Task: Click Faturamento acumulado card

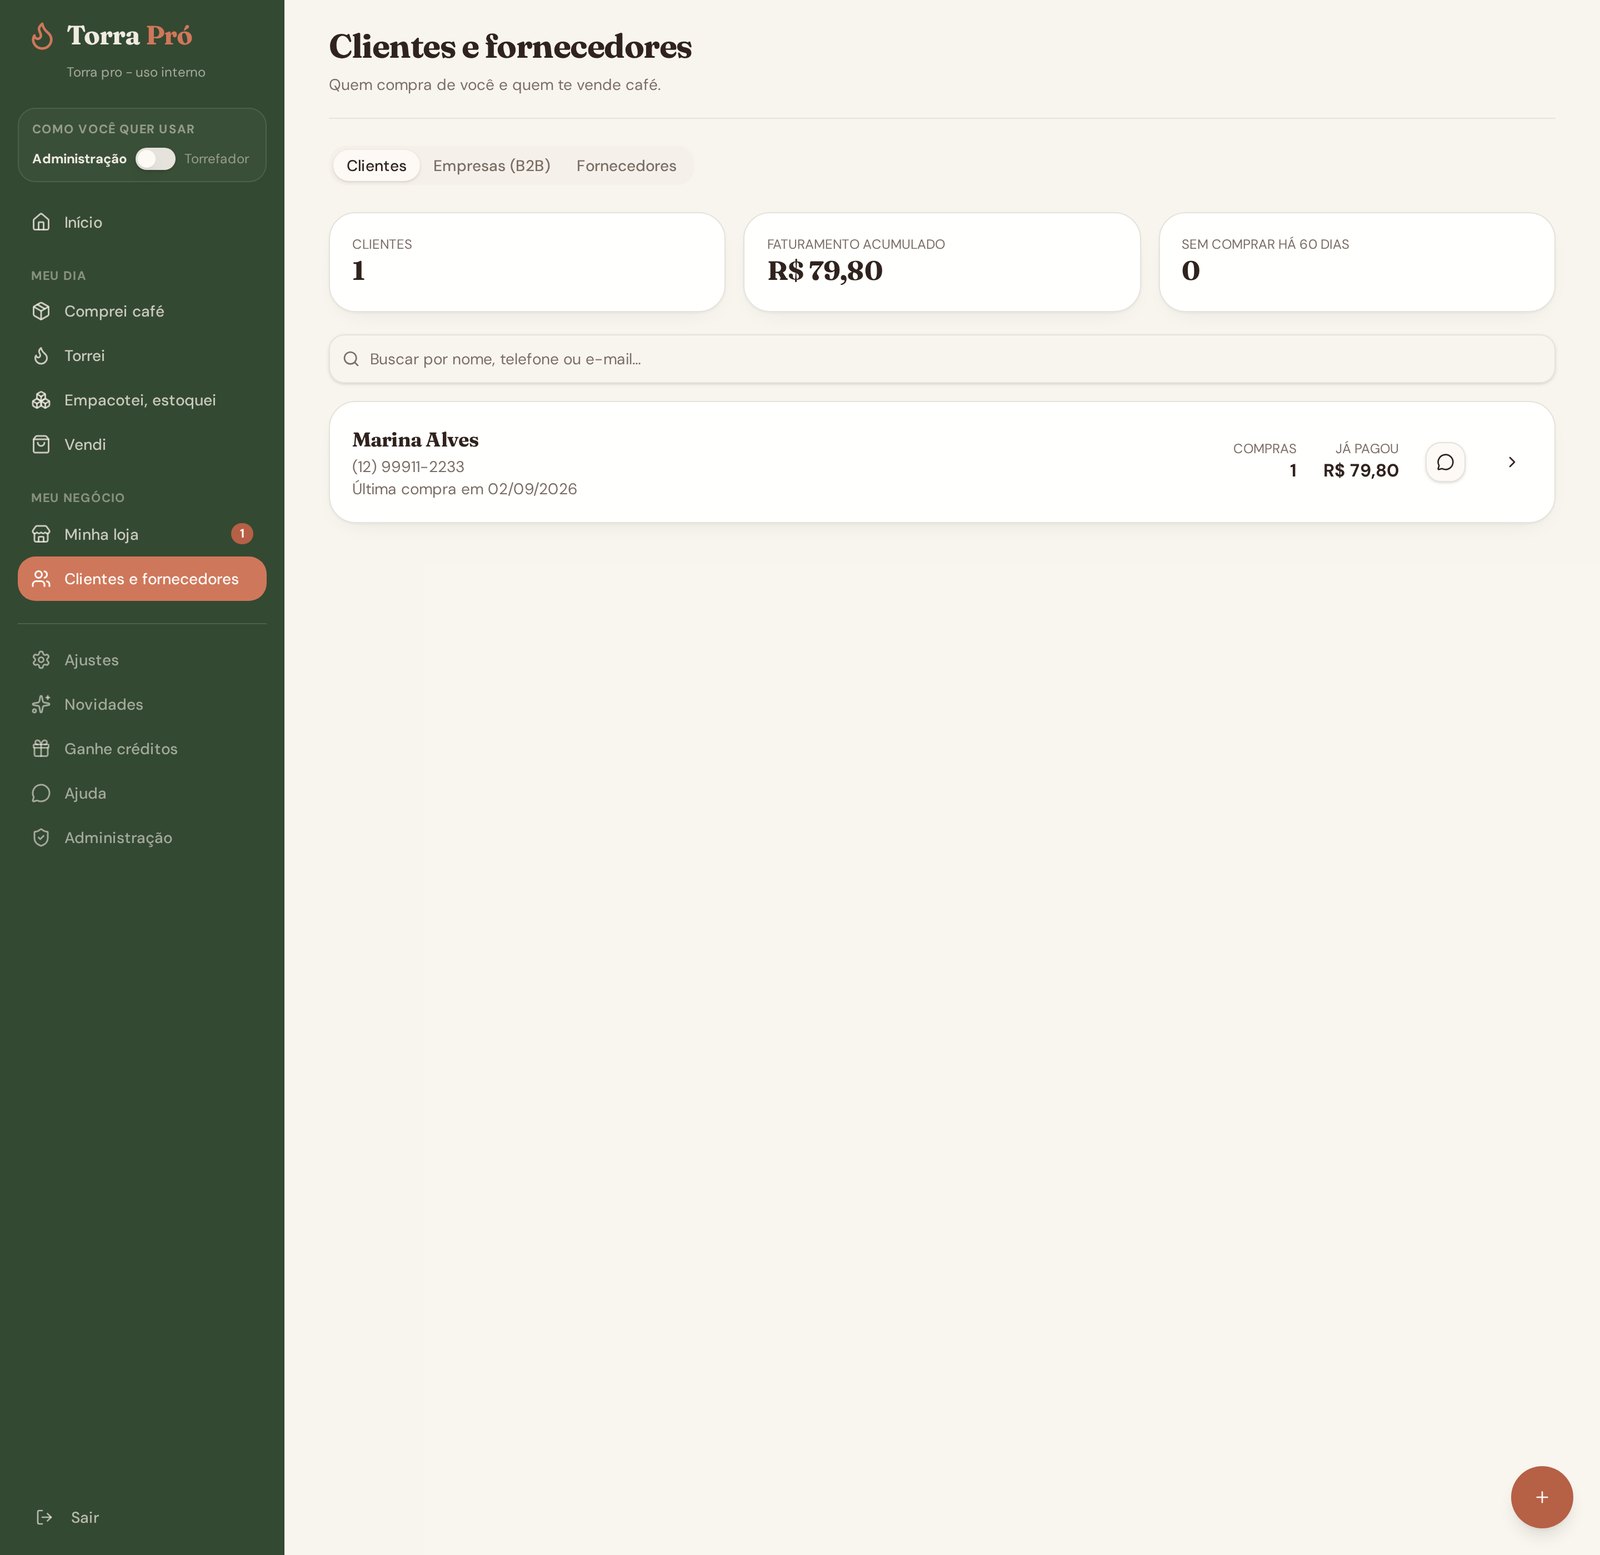Action: [942, 262]
